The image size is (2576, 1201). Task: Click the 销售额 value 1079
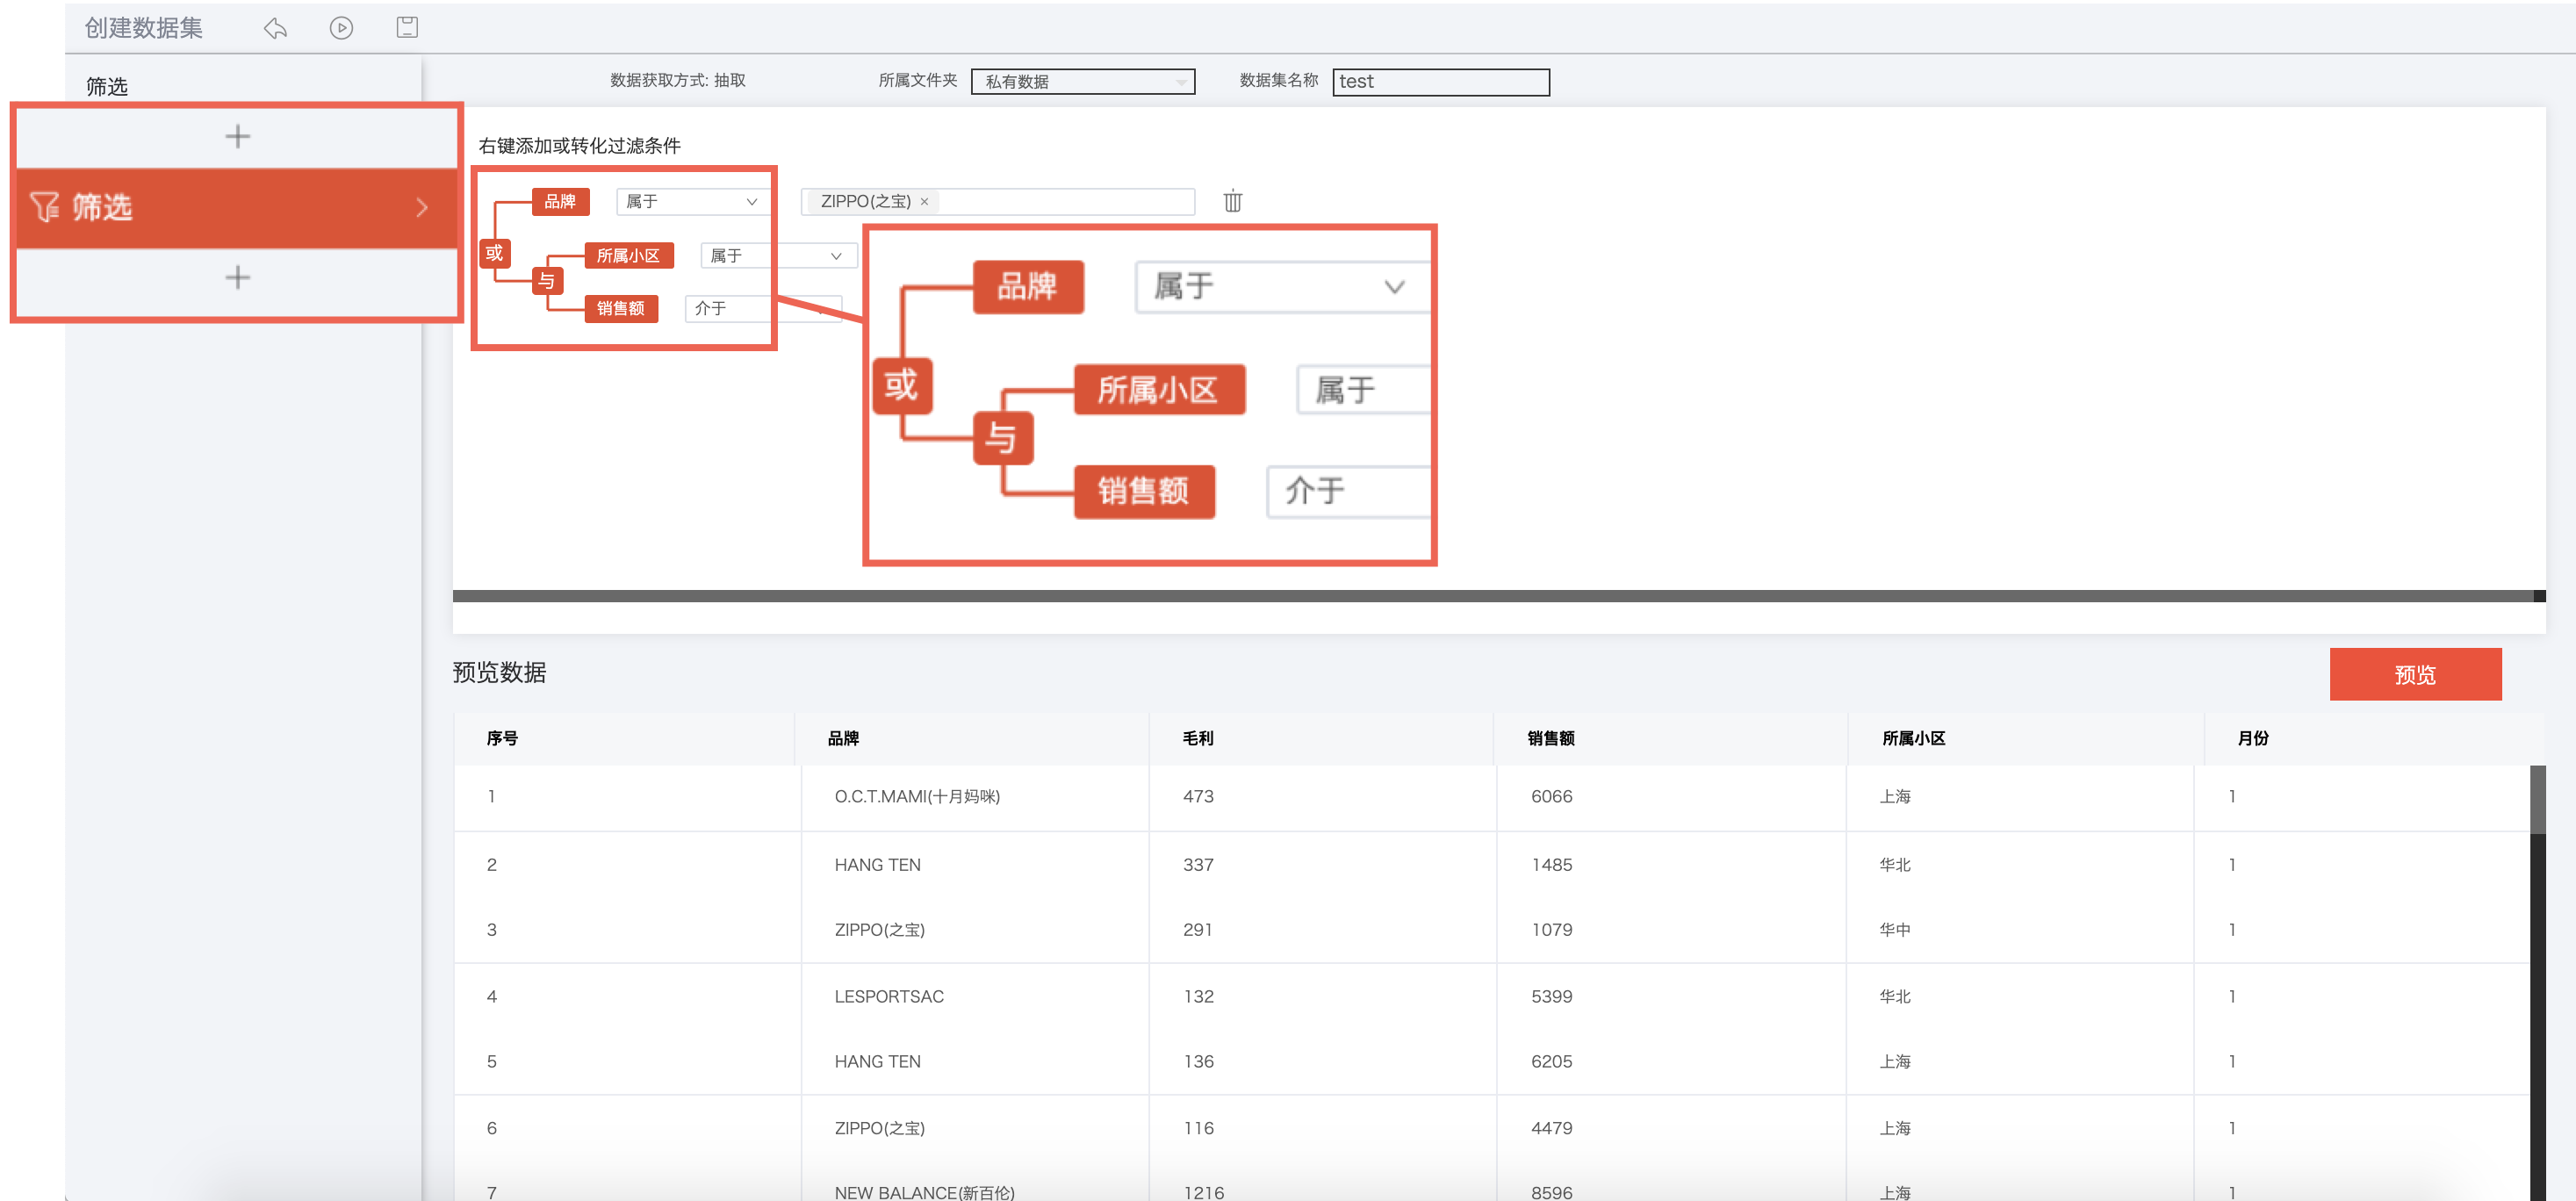click(x=1551, y=930)
